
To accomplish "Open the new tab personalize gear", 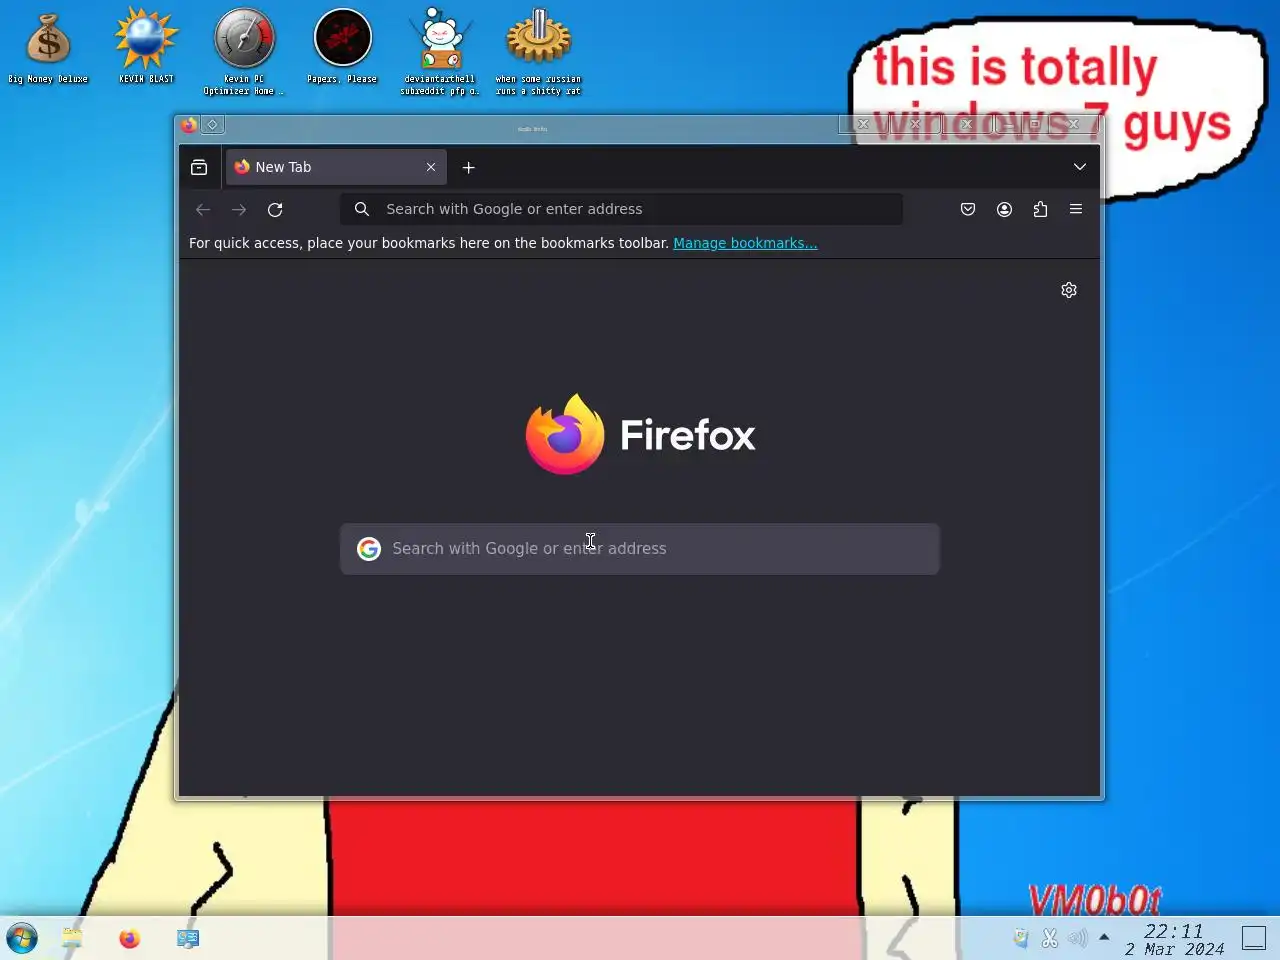I will (x=1069, y=290).
